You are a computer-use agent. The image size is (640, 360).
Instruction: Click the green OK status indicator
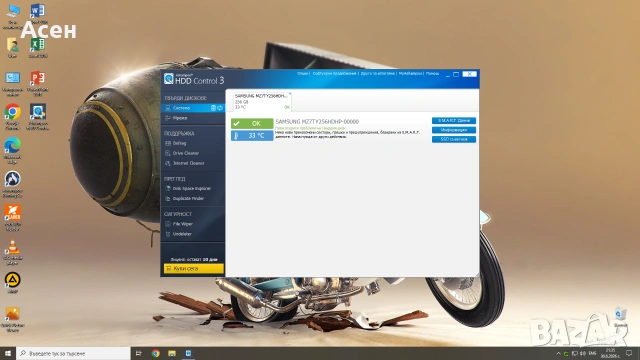(252, 123)
